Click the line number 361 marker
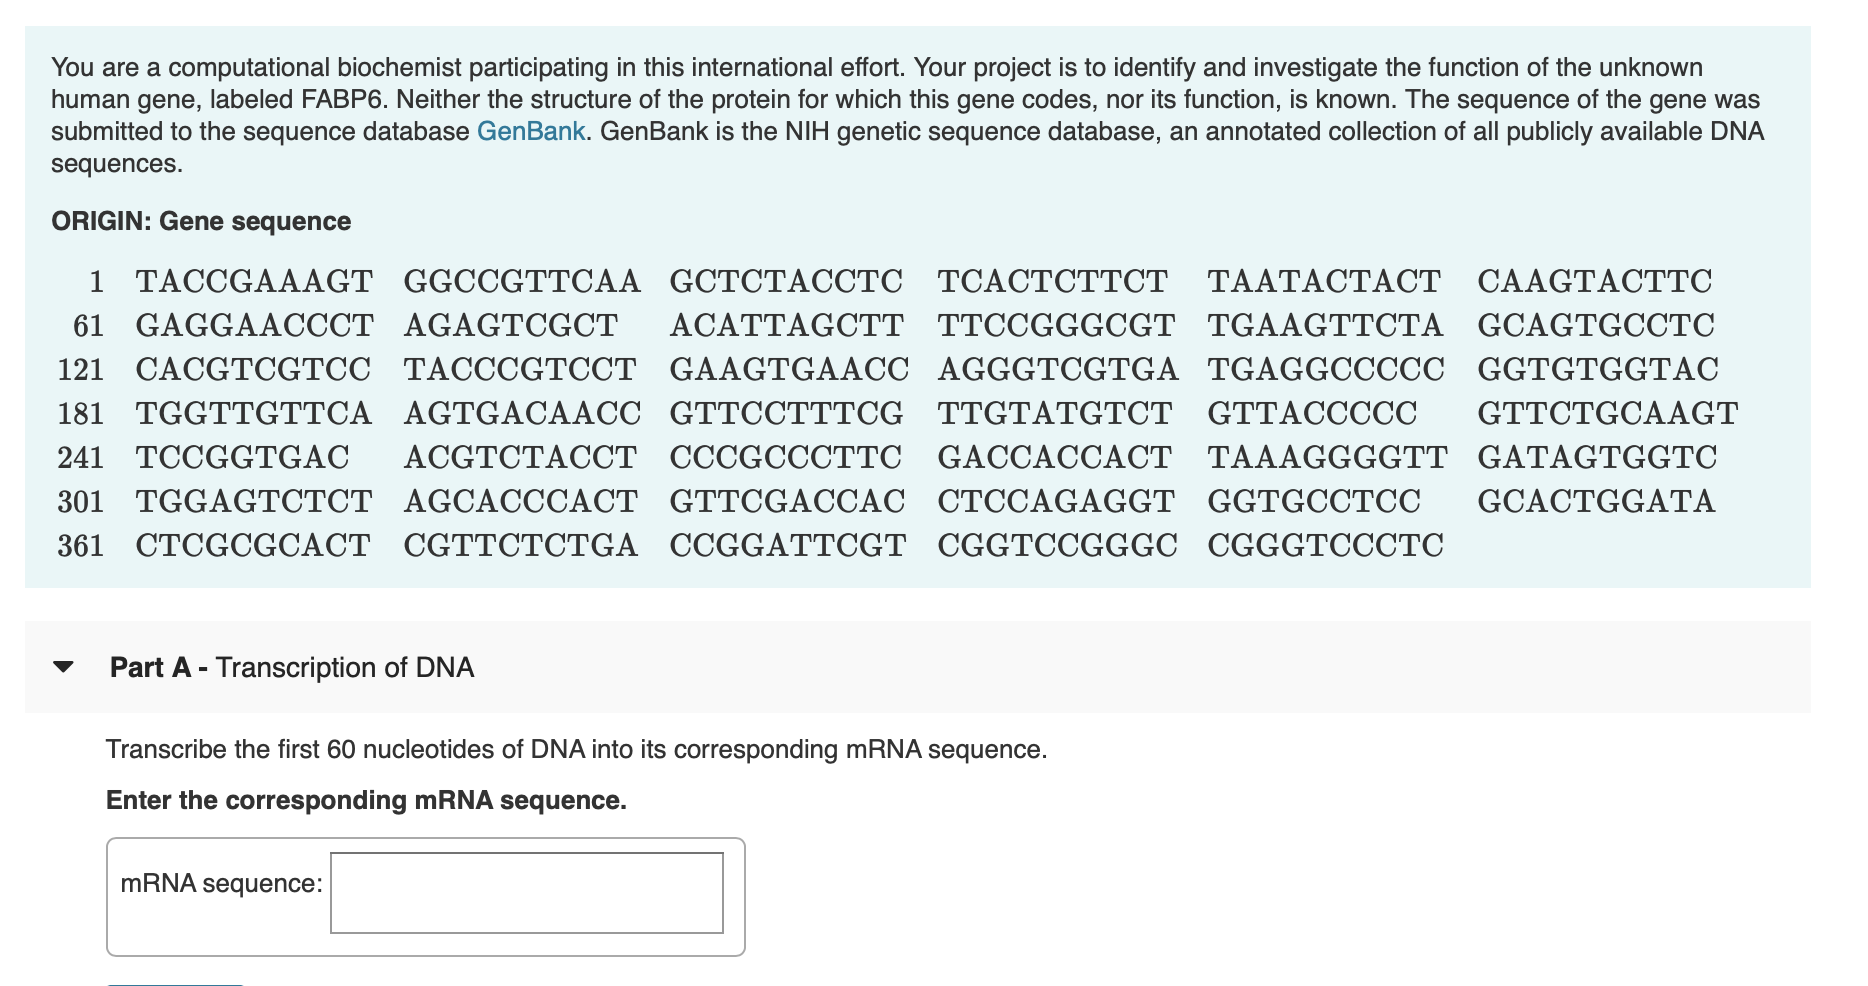The width and height of the screenshot is (1868, 986). tap(81, 545)
